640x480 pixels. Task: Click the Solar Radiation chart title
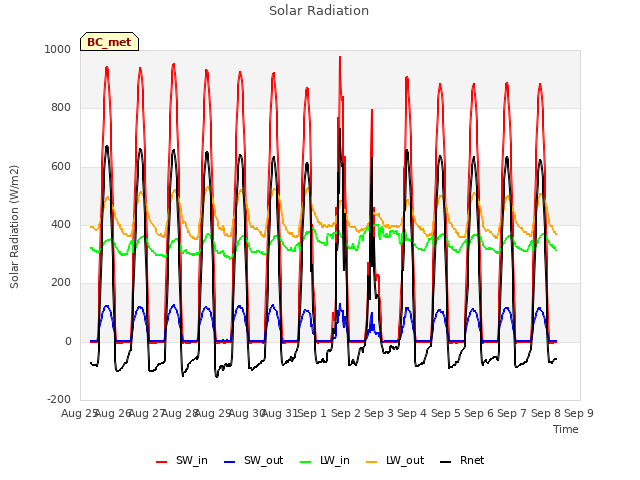[x=319, y=11]
